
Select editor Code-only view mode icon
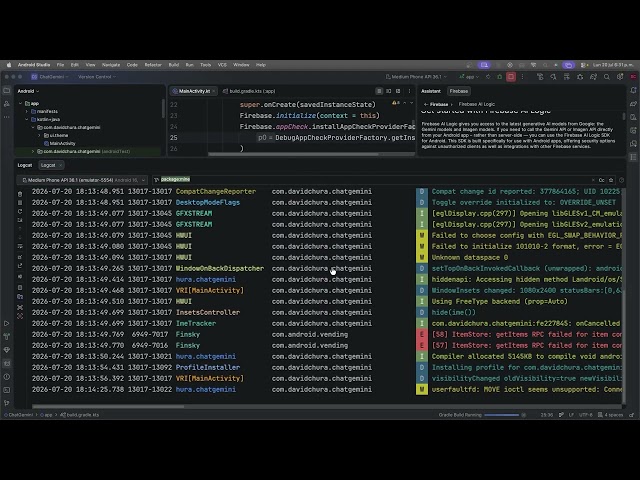point(379,91)
